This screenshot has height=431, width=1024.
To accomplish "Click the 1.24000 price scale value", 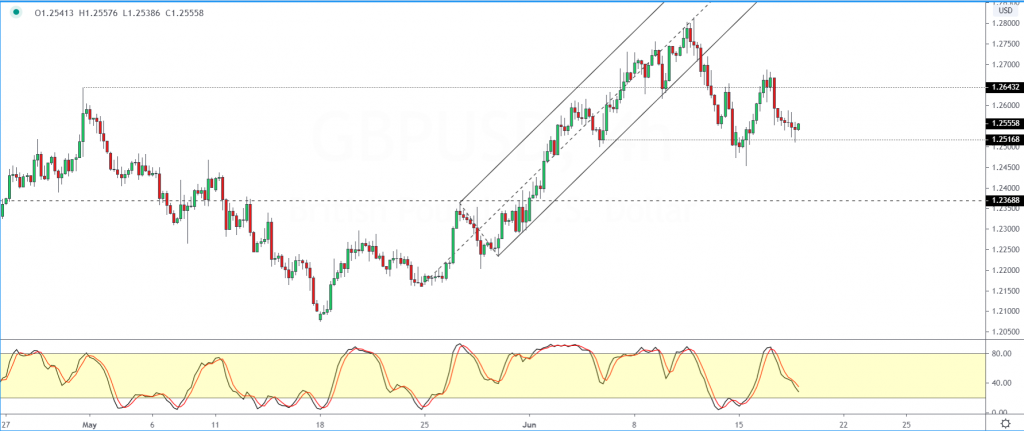I will 1005,188.
